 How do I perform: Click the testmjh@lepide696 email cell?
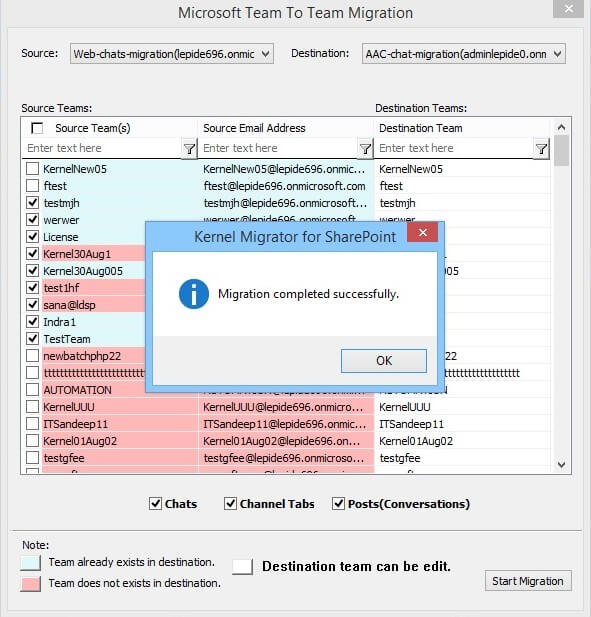point(286,203)
